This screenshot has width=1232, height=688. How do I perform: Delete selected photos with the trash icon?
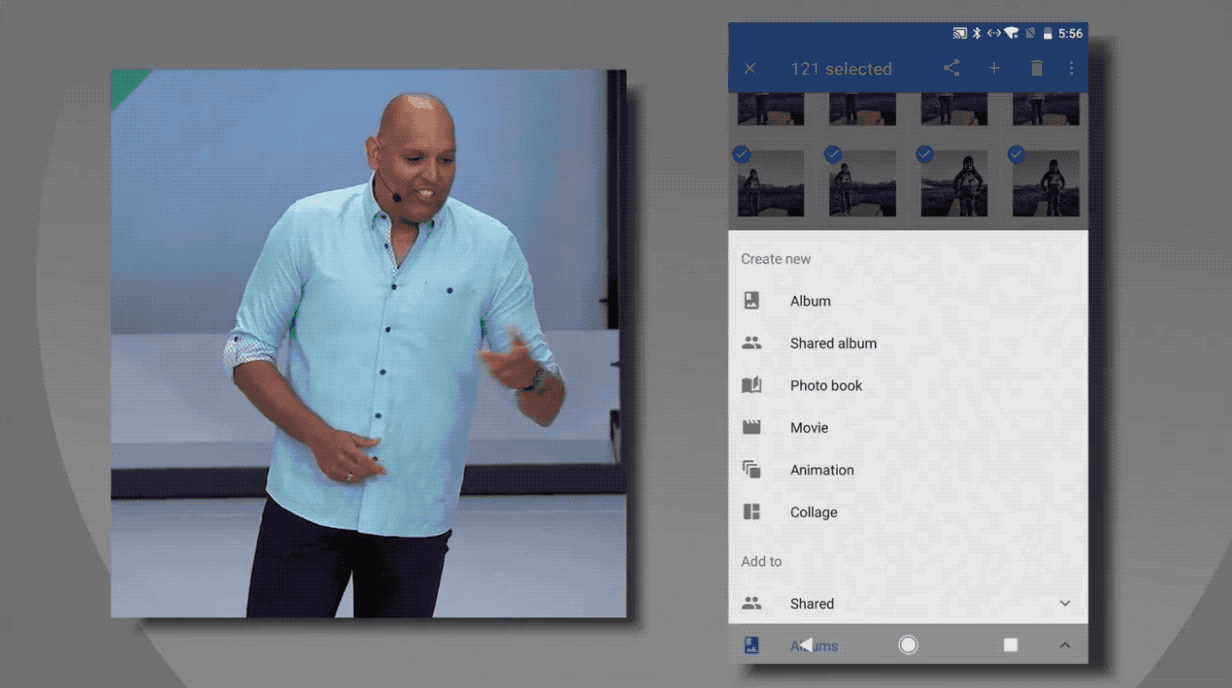tap(1037, 68)
